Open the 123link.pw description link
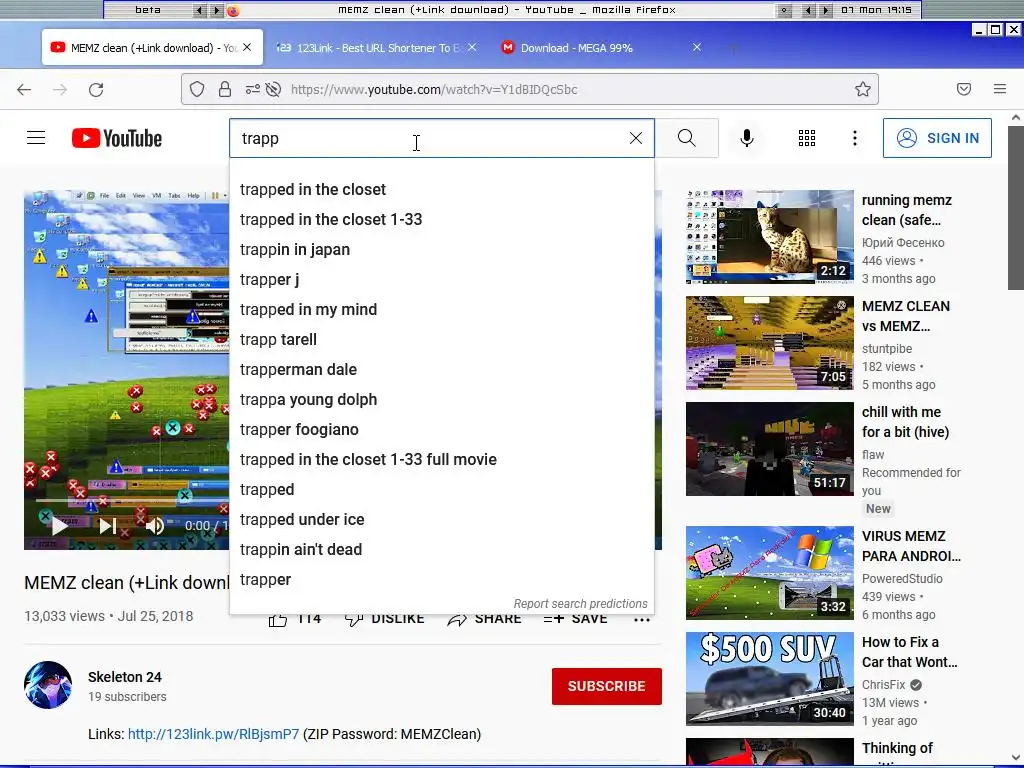Viewport: 1024px width, 768px height. click(214, 734)
